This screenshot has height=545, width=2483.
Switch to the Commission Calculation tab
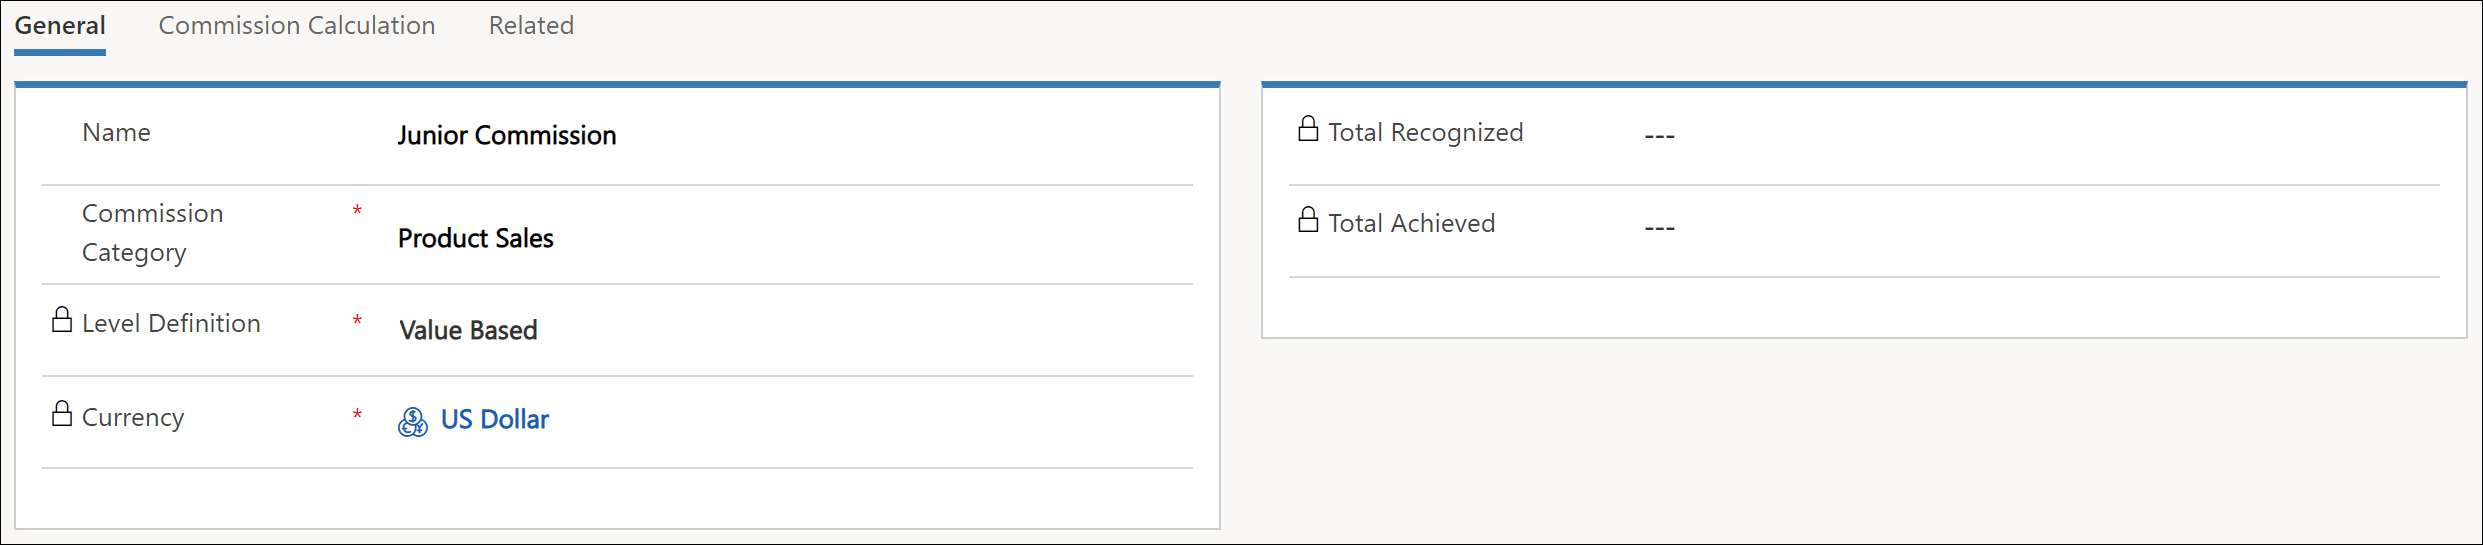tap(297, 25)
